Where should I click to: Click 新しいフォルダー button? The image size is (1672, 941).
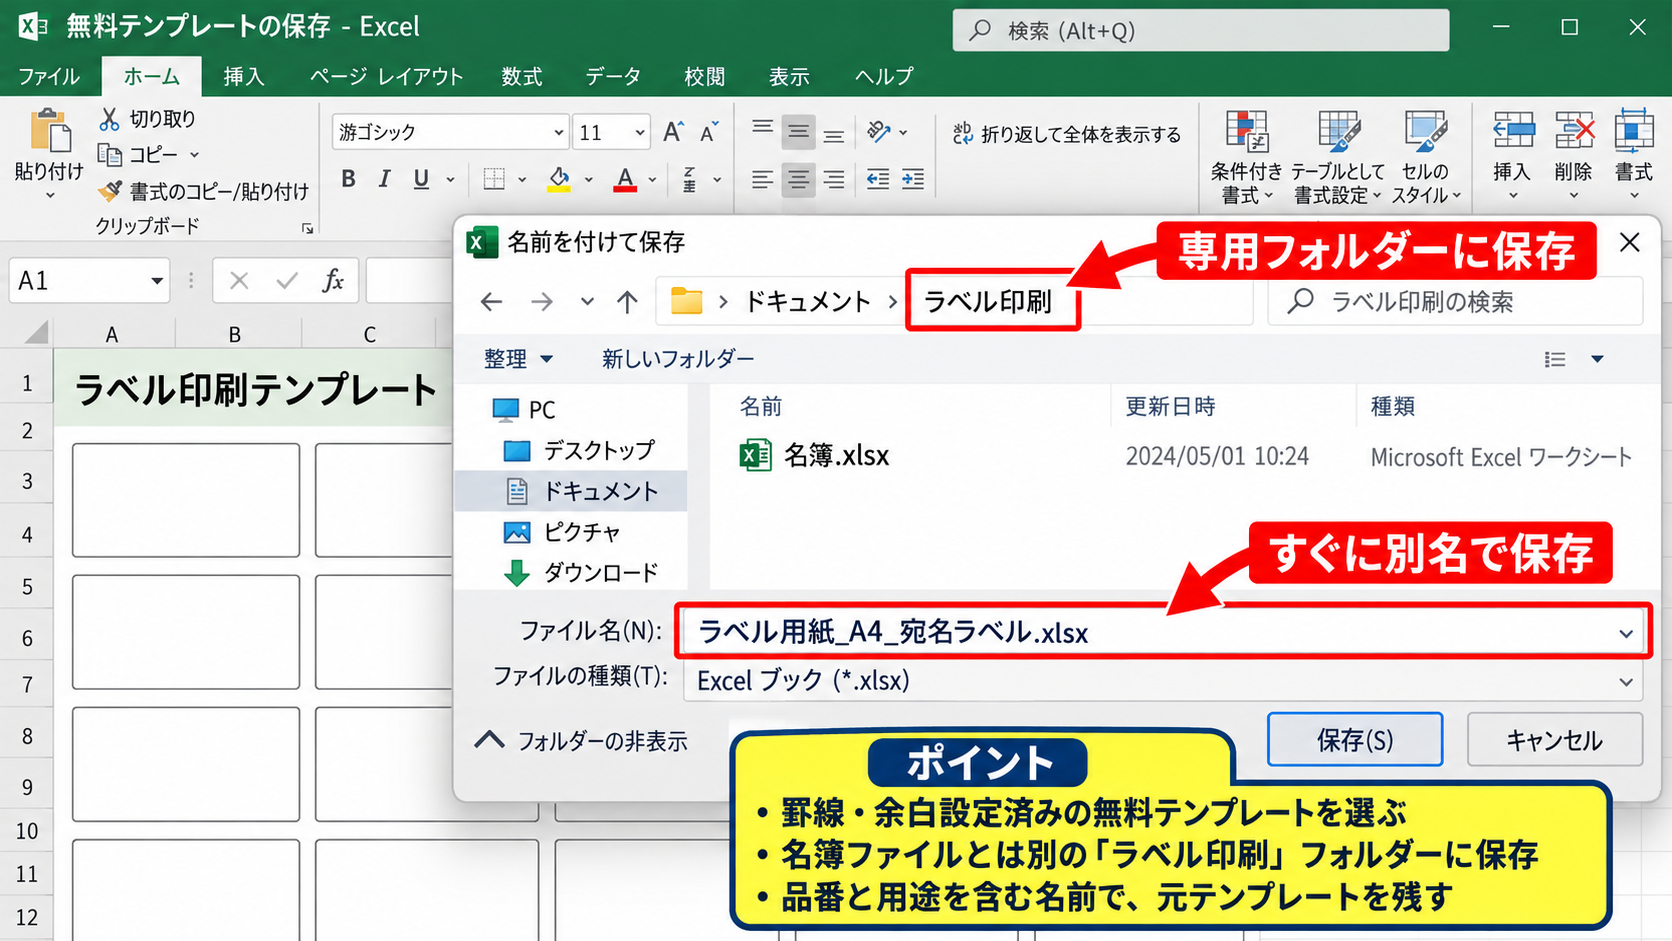[678, 359]
